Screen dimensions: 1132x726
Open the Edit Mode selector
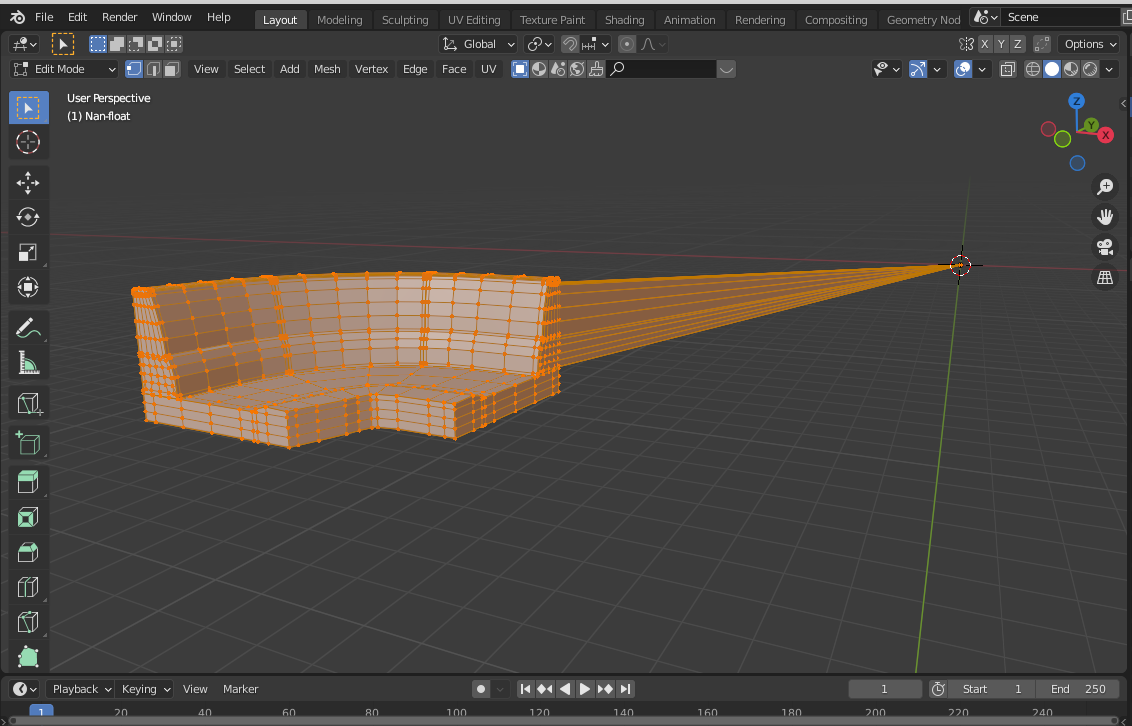click(63, 68)
